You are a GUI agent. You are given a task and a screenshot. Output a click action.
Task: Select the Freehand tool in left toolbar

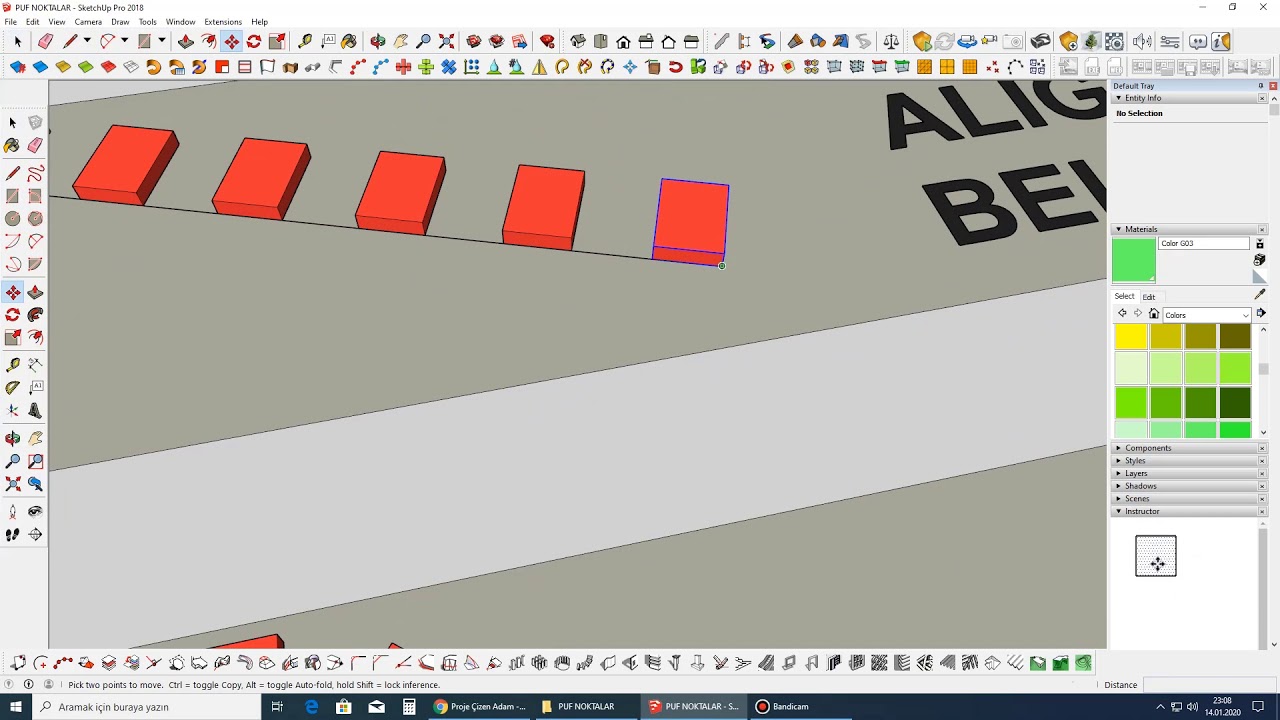point(35,174)
